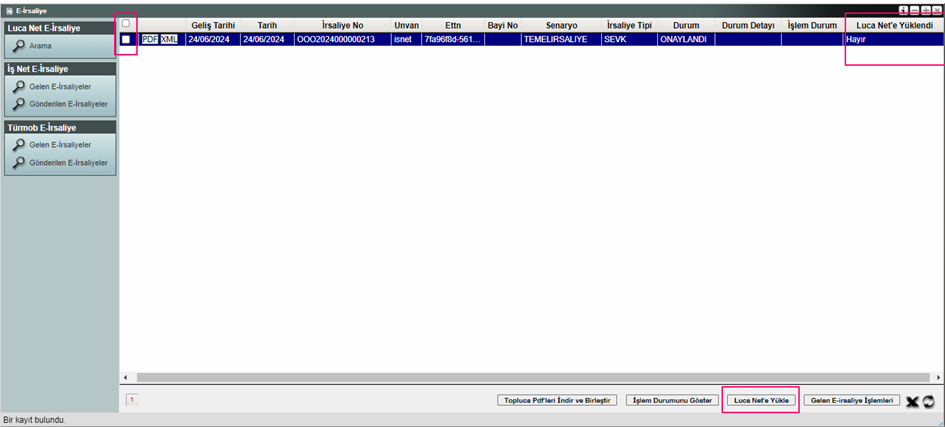Tick the select-all checkbox in header
945x427 pixels.
coord(126,23)
